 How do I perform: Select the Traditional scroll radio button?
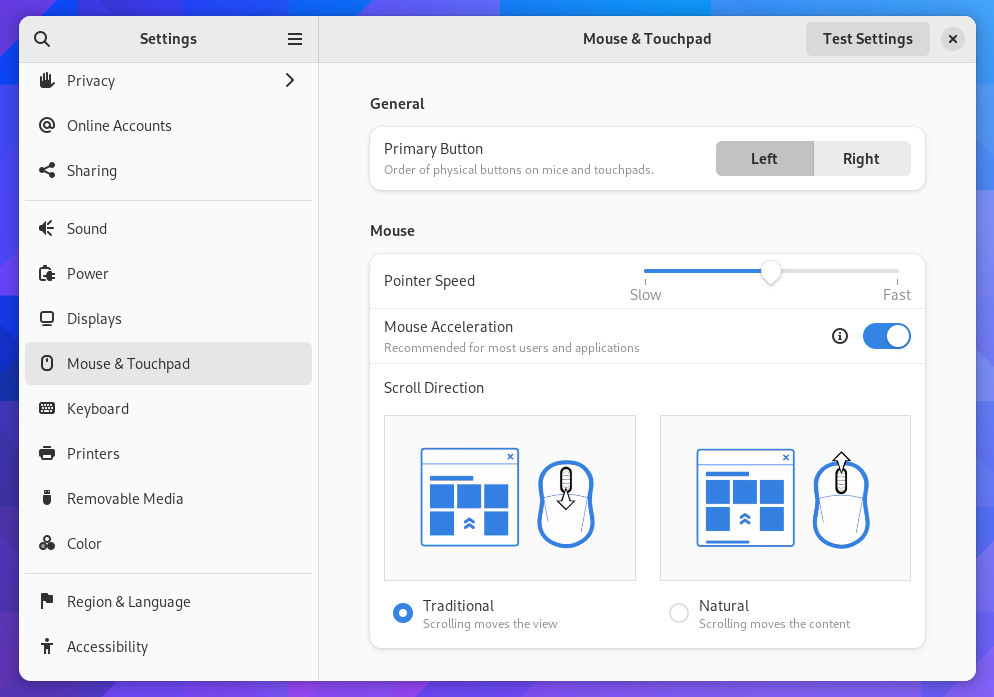click(403, 613)
